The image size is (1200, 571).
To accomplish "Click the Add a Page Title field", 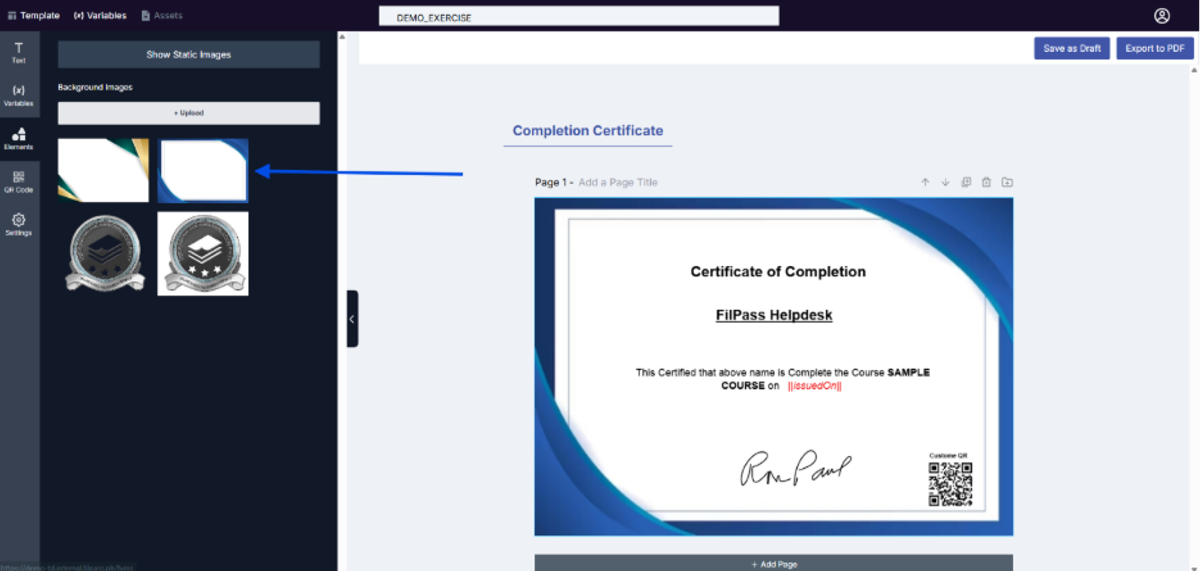I will (x=618, y=182).
